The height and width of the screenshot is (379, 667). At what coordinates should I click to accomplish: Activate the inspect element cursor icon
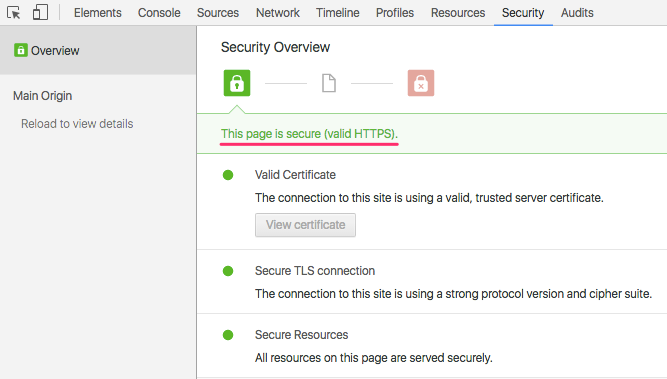click(x=14, y=13)
